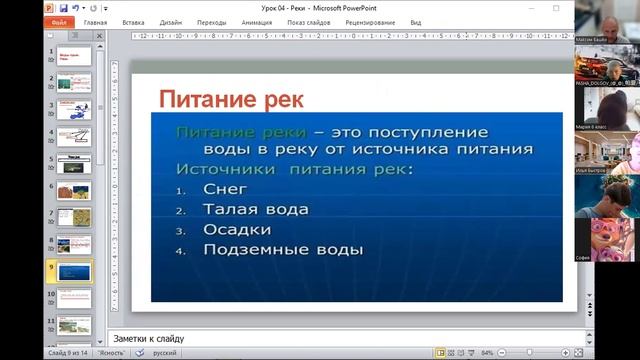Click the "Ясность" theme name in status bar
The width and height of the screenshot is (640, 360).
click(x=111, y=353)
